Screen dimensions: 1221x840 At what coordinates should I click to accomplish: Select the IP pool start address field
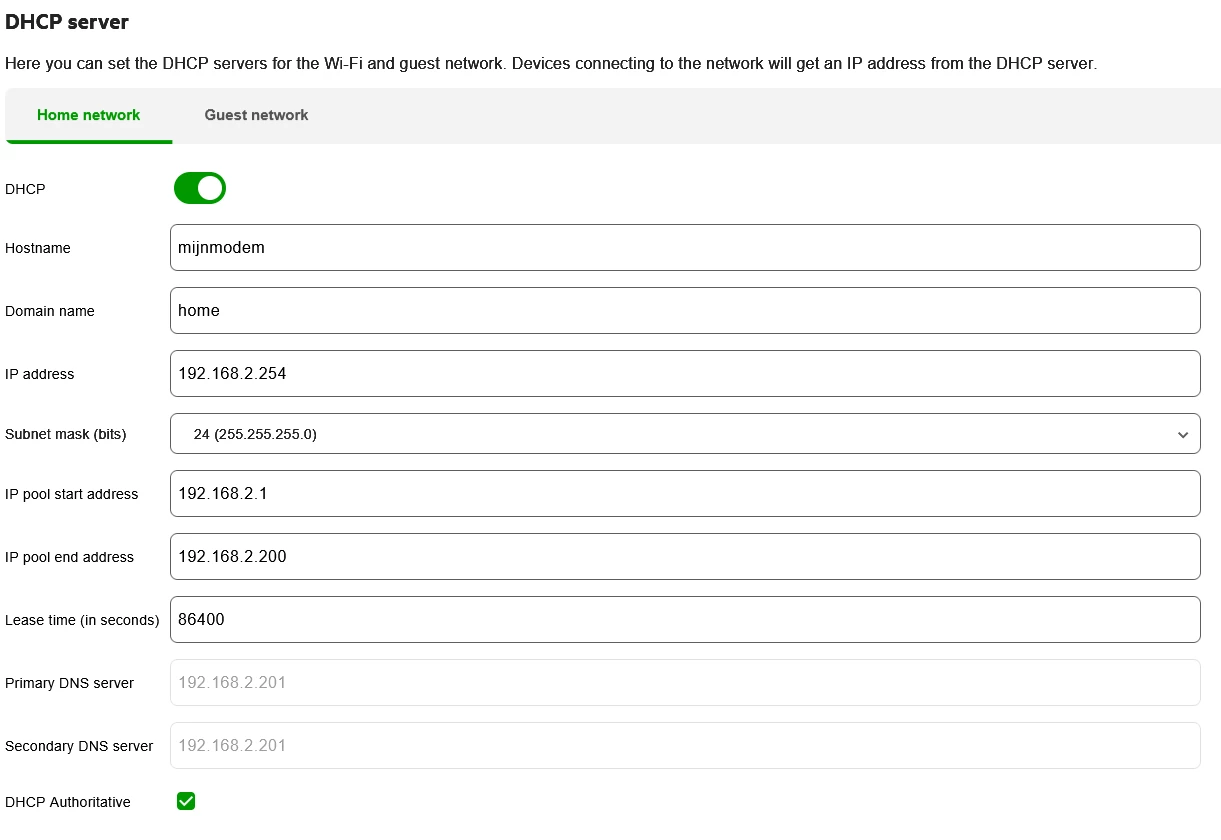pyautogui.click(x=684, y=494)
